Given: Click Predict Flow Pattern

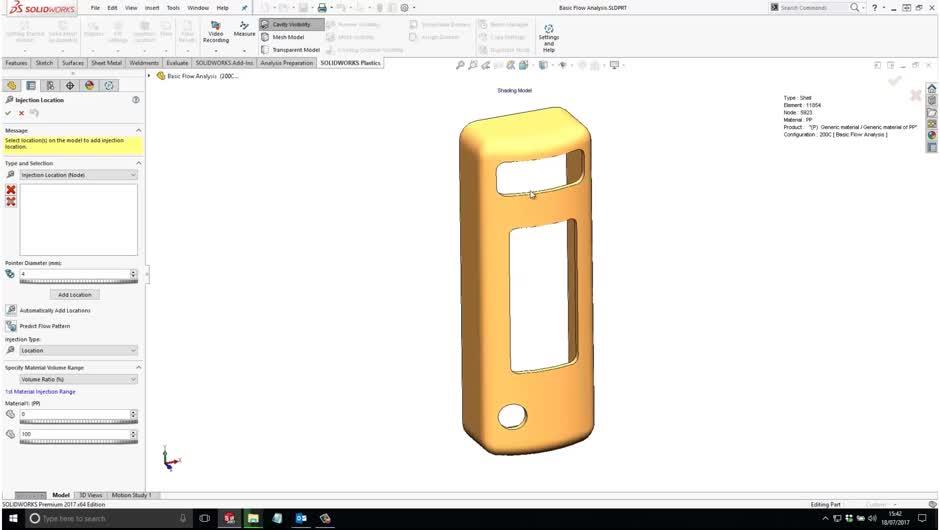Looking at the screenshot, I should coord(44,326).
